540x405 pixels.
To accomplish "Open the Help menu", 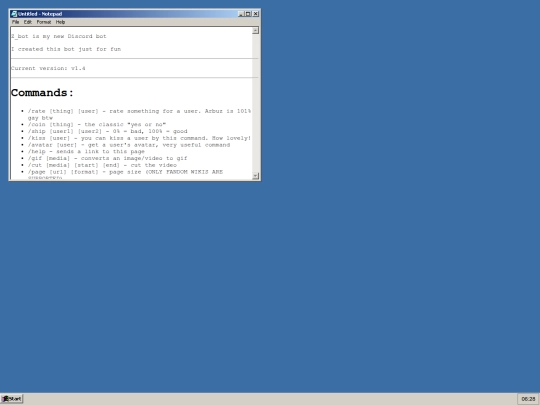I will pyautogui.click(x=60, y=22).
